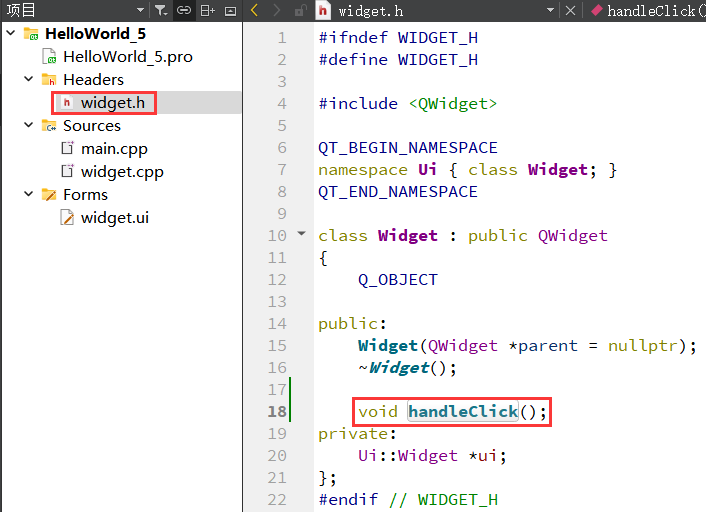Image resolution: width=706 pixels, height=512 pixels.
Task: Click the Sources folder icon
Action: tap(49, 125)
